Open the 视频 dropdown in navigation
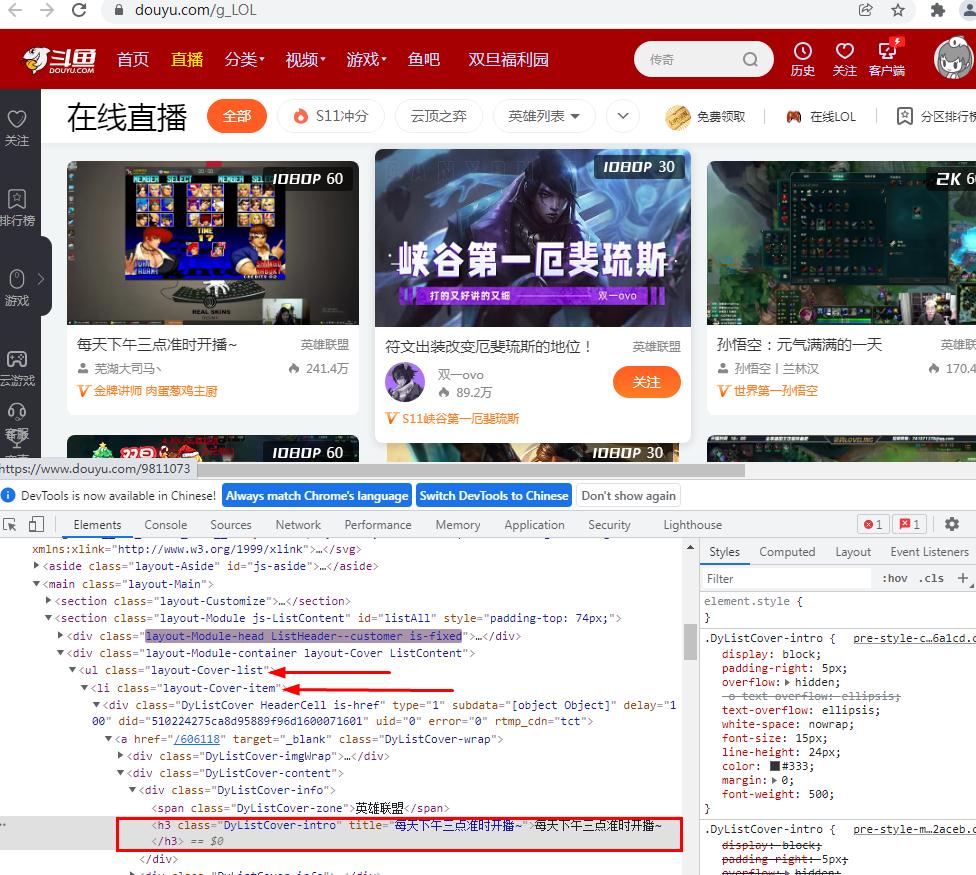This screenshot has height=875, width=976. click(305, 60)
